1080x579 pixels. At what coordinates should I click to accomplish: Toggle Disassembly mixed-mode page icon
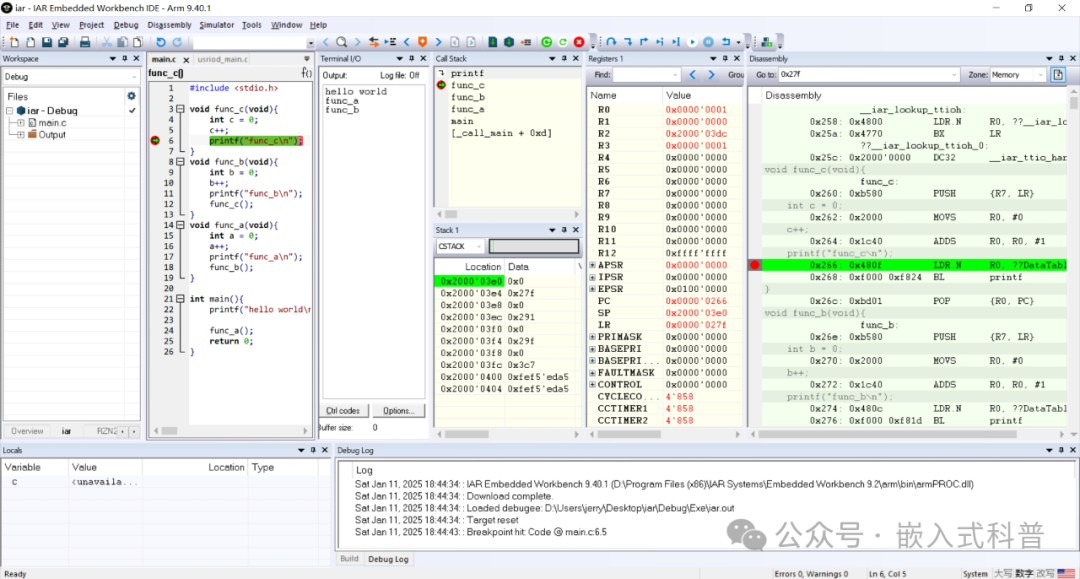pyautogui.click(x=1058, y=74)
